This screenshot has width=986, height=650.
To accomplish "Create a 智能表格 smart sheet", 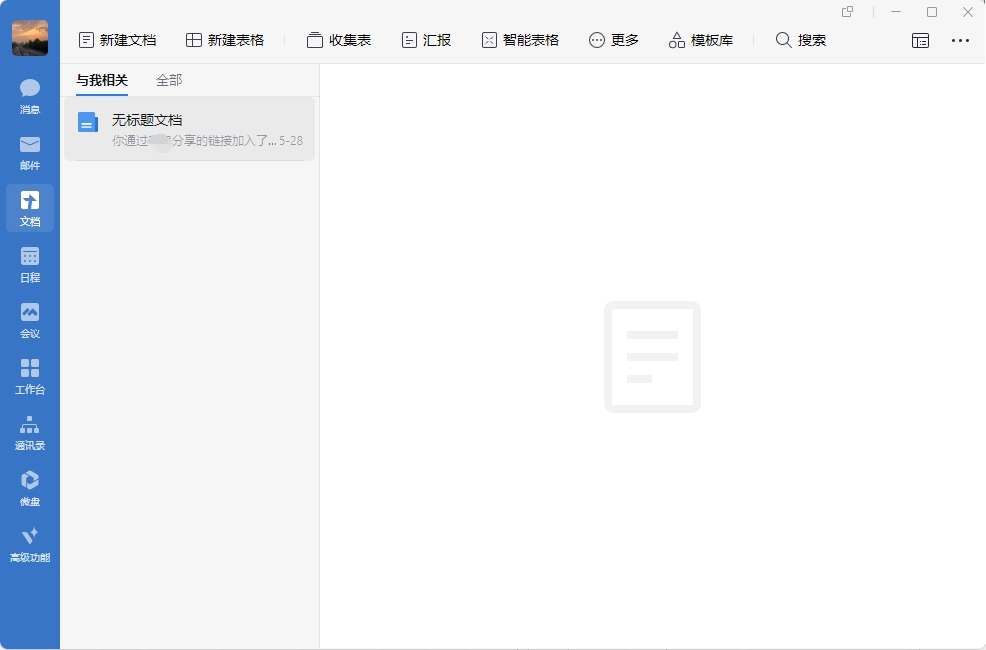I will [520, 40].
